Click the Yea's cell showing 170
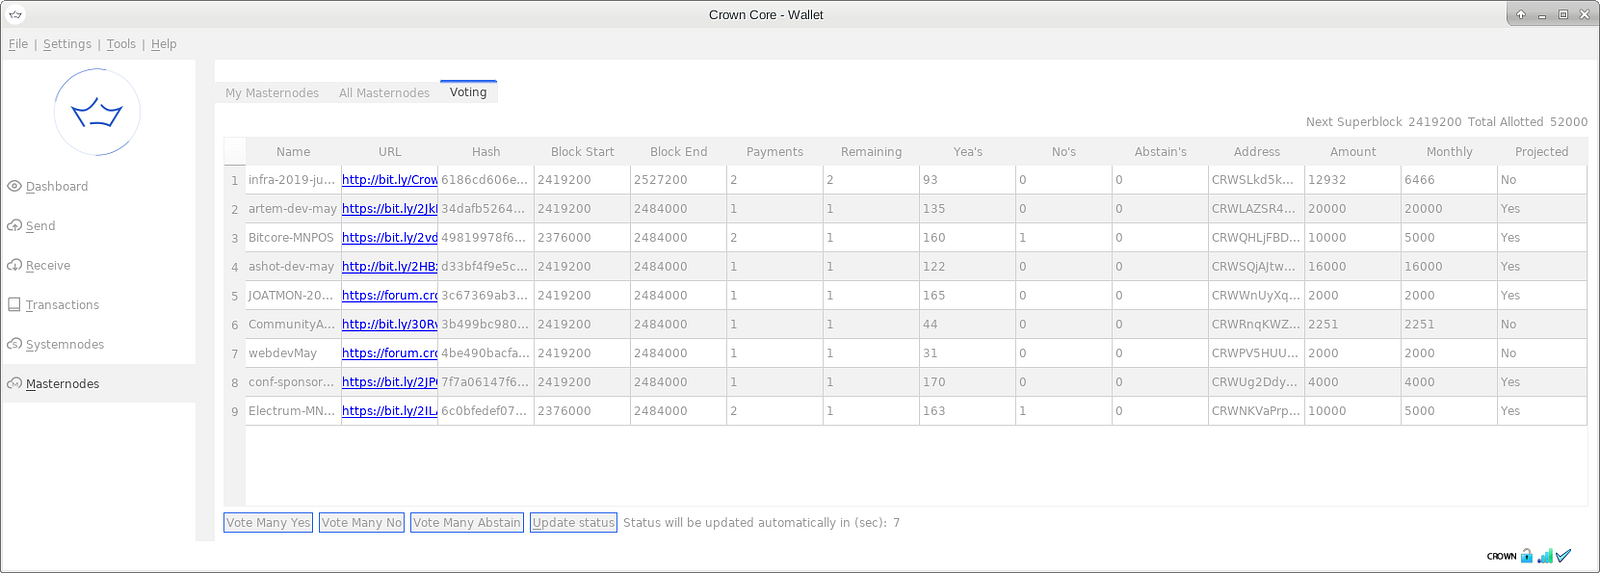The height and width of the screenshot is (573, 1600). pos(968,382)
